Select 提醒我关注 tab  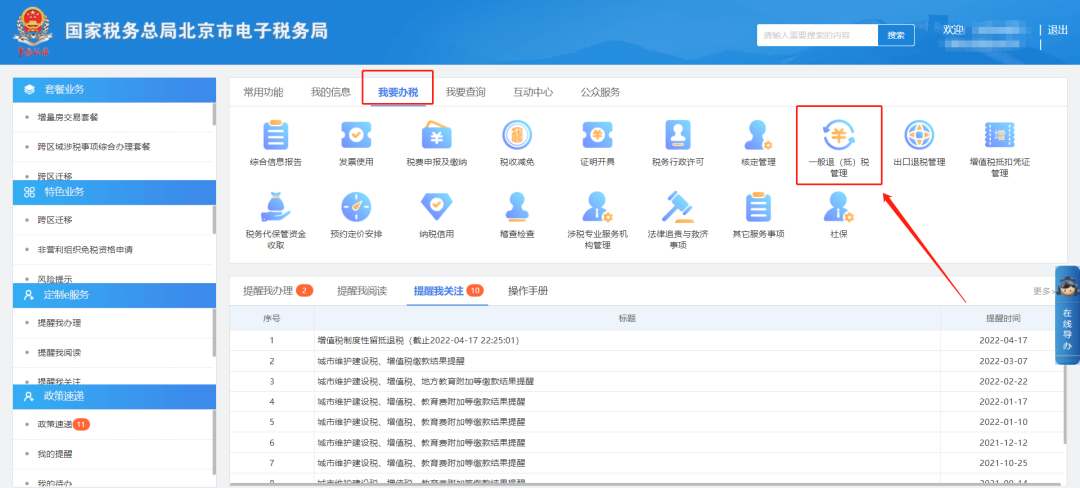click(448, 290)
